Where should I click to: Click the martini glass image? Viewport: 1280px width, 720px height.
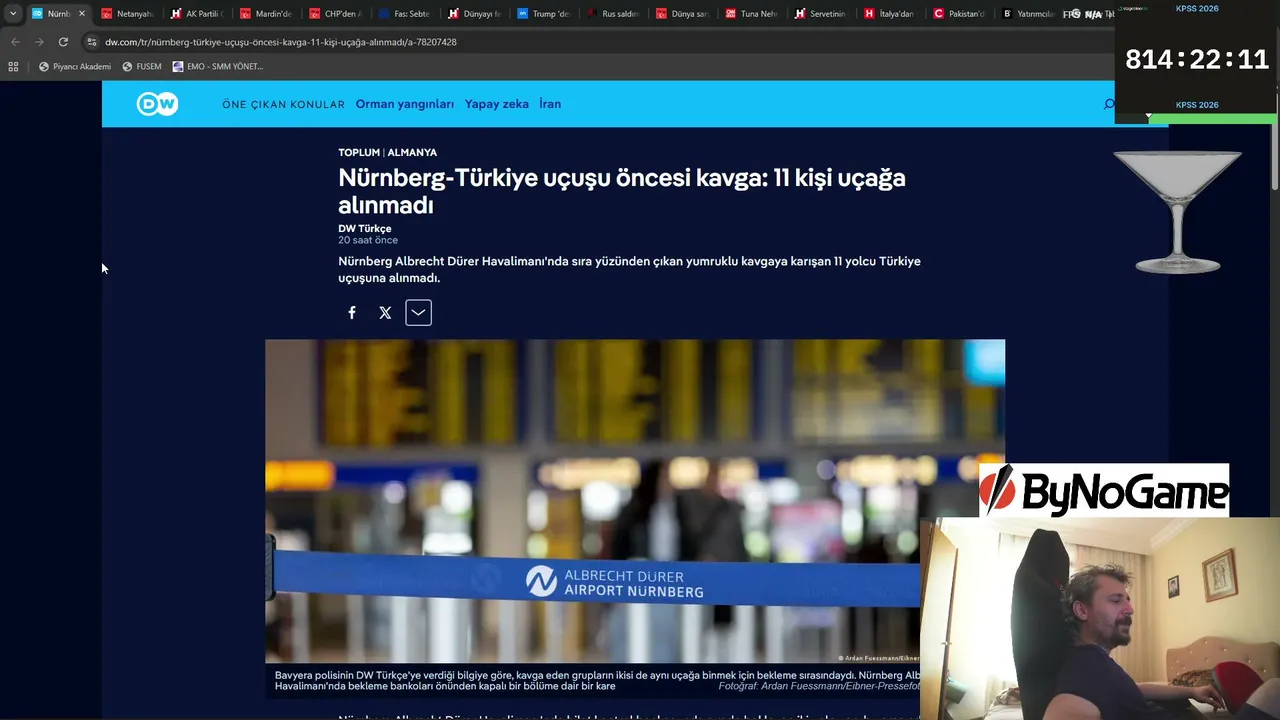[x=1178, y=211]
